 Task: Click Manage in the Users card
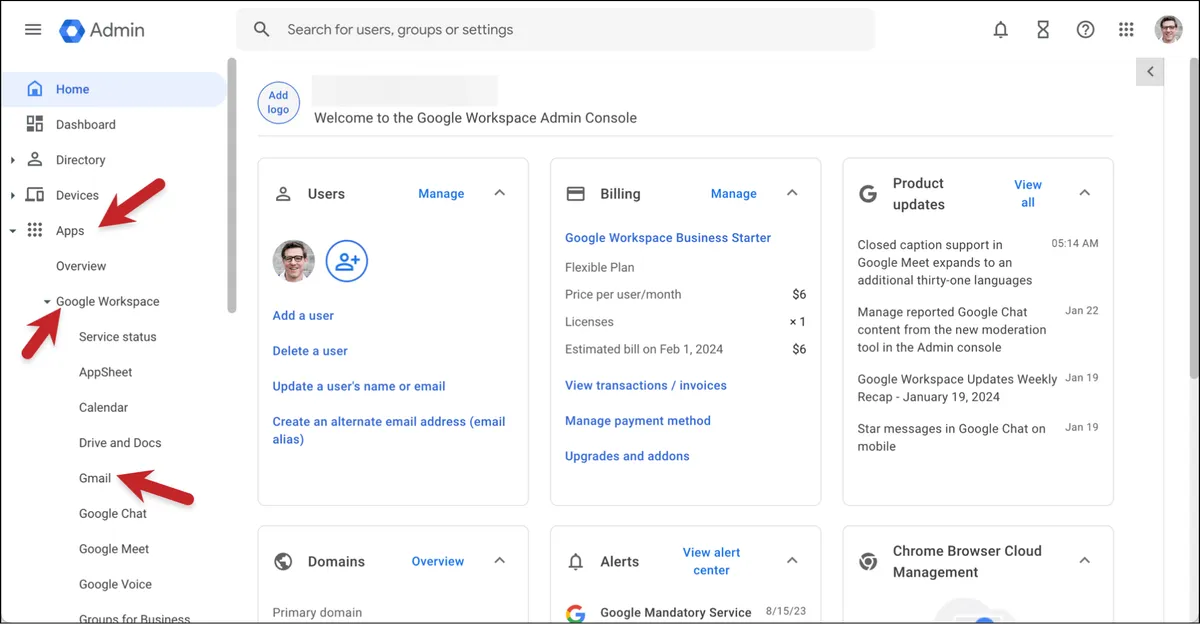pyautogui.click(x=441, y=194)
